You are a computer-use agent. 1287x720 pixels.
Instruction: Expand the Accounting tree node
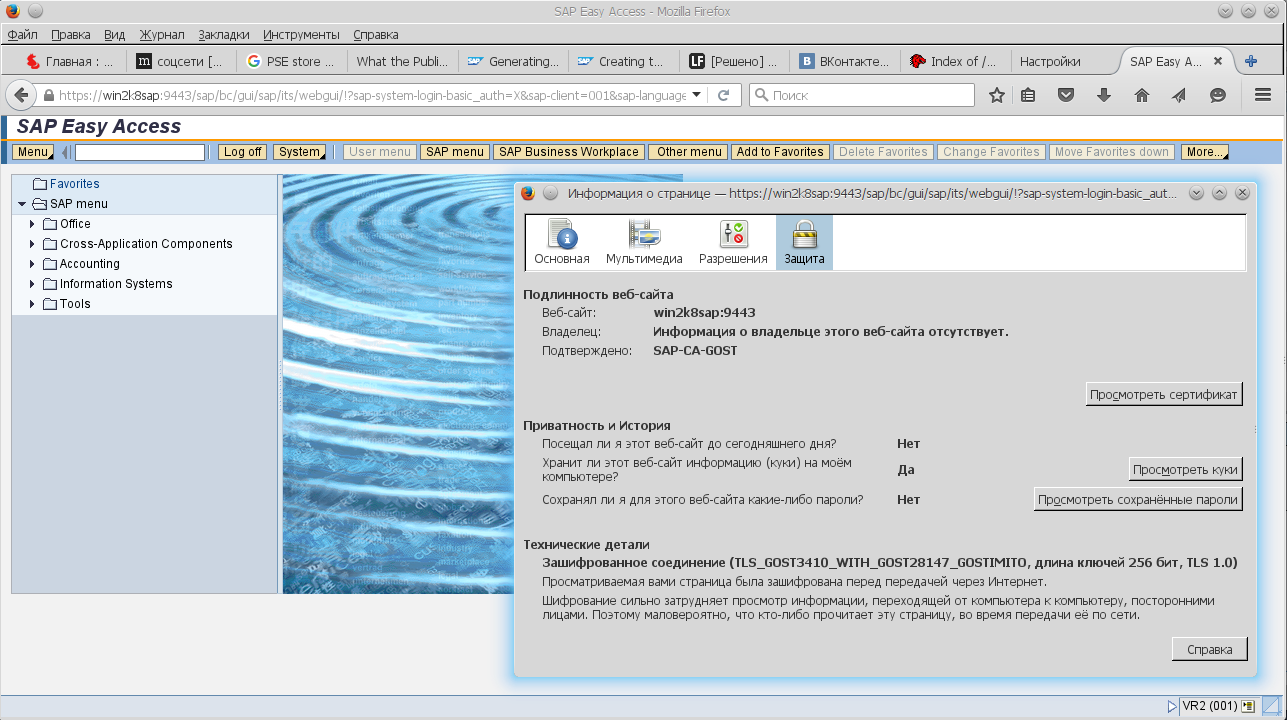[33, 264]
